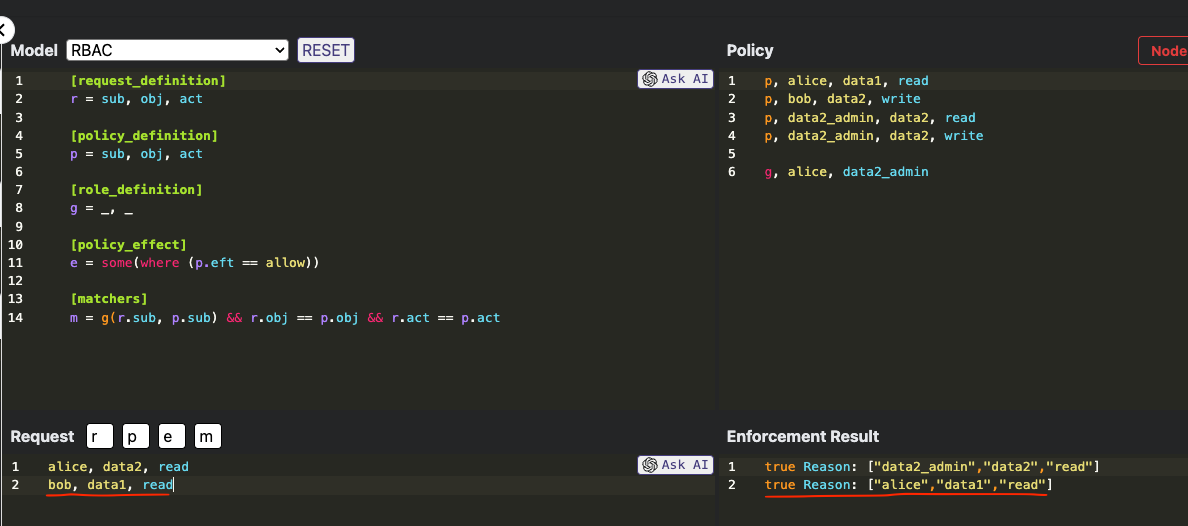
Task: Click empty line 5 in the Policy editor
Action: tap(955, 154)
